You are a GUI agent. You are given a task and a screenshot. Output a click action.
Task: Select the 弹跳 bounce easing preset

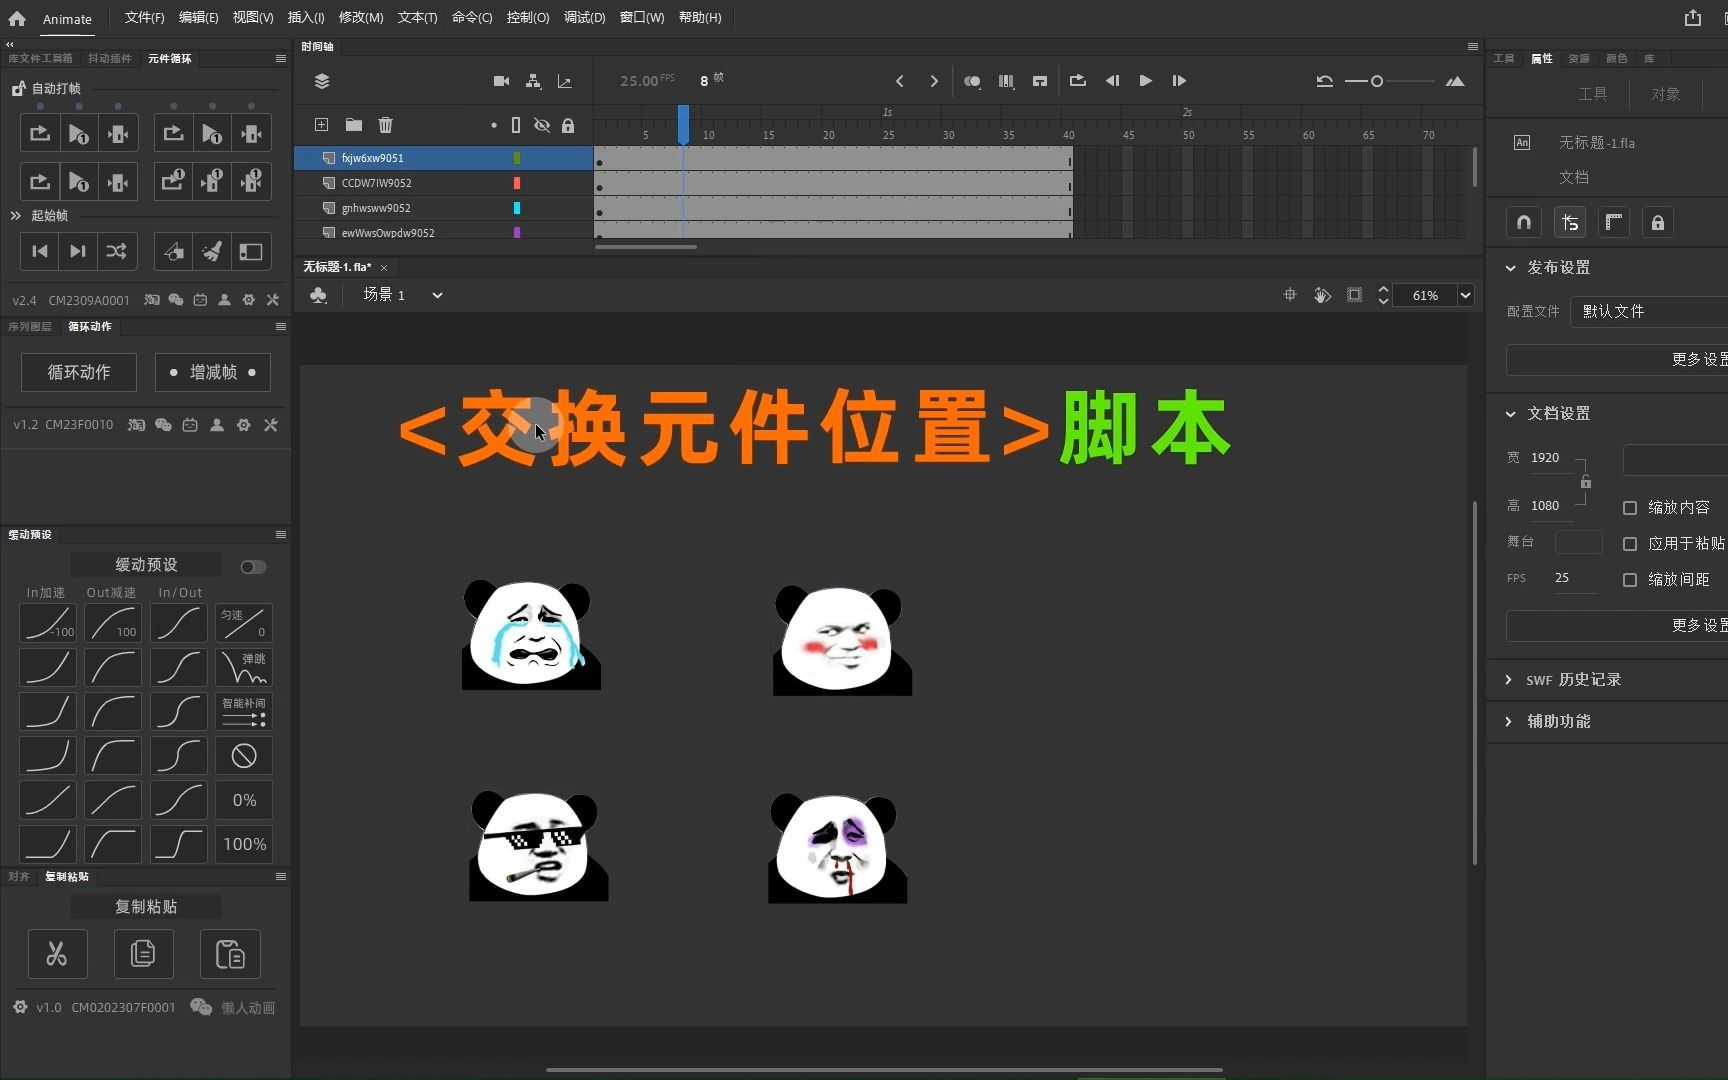244,668
